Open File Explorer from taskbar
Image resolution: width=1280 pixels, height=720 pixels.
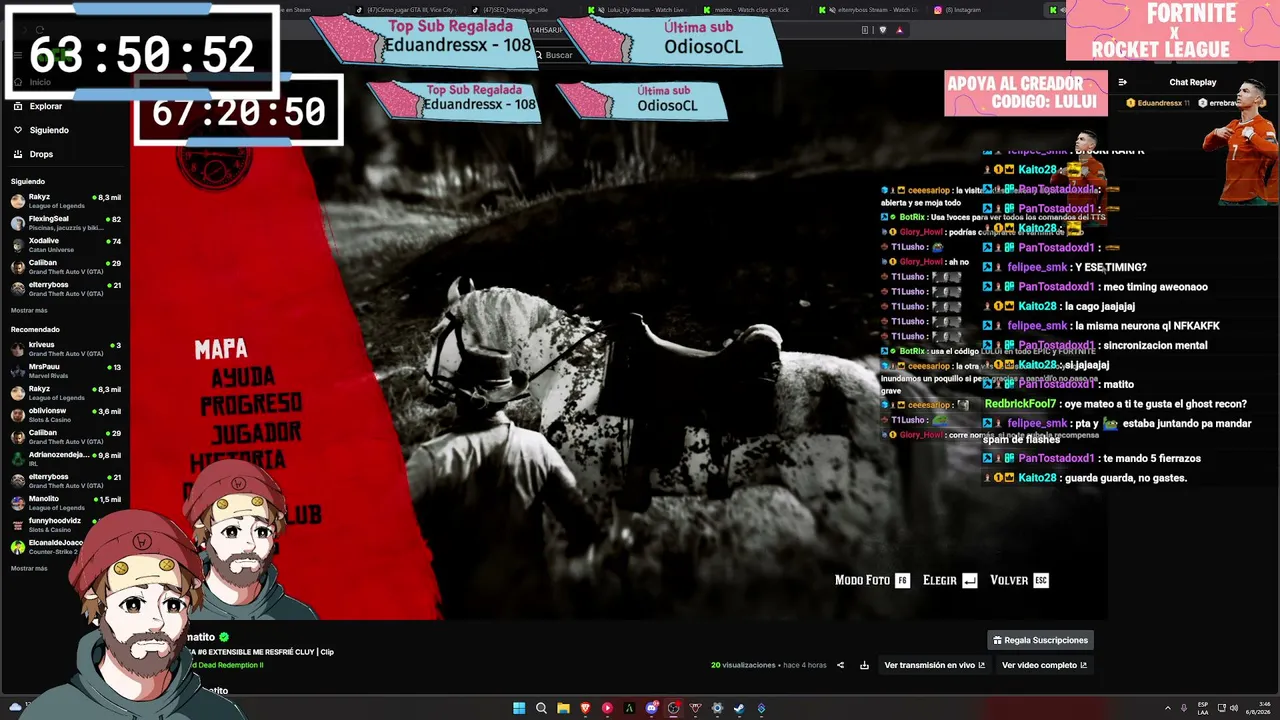coord(563,708)
